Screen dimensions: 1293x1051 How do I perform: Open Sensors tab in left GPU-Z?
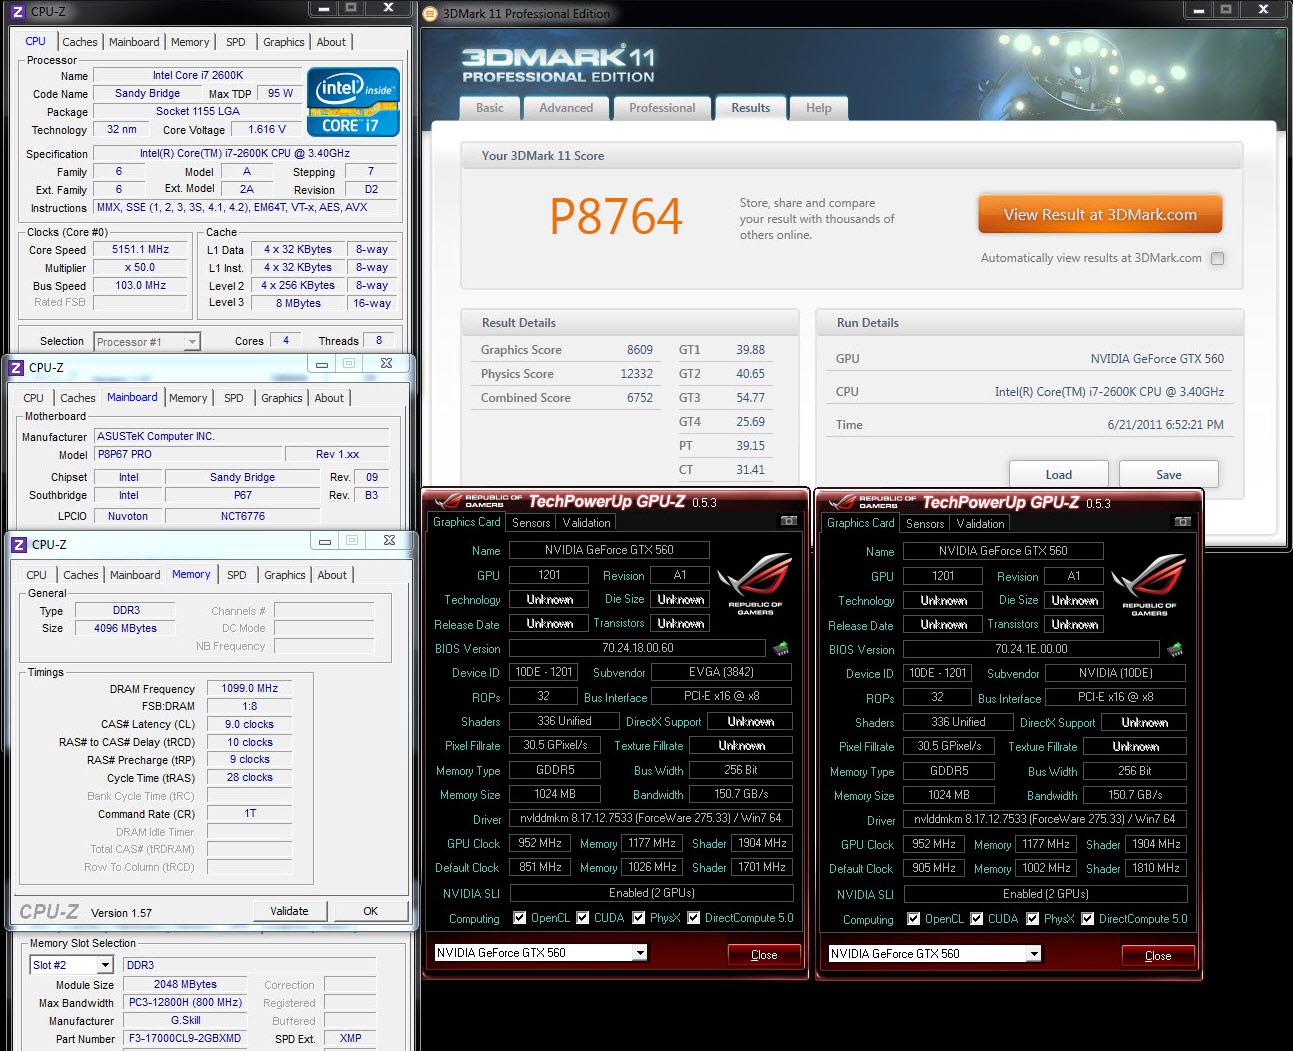point(531,523)
